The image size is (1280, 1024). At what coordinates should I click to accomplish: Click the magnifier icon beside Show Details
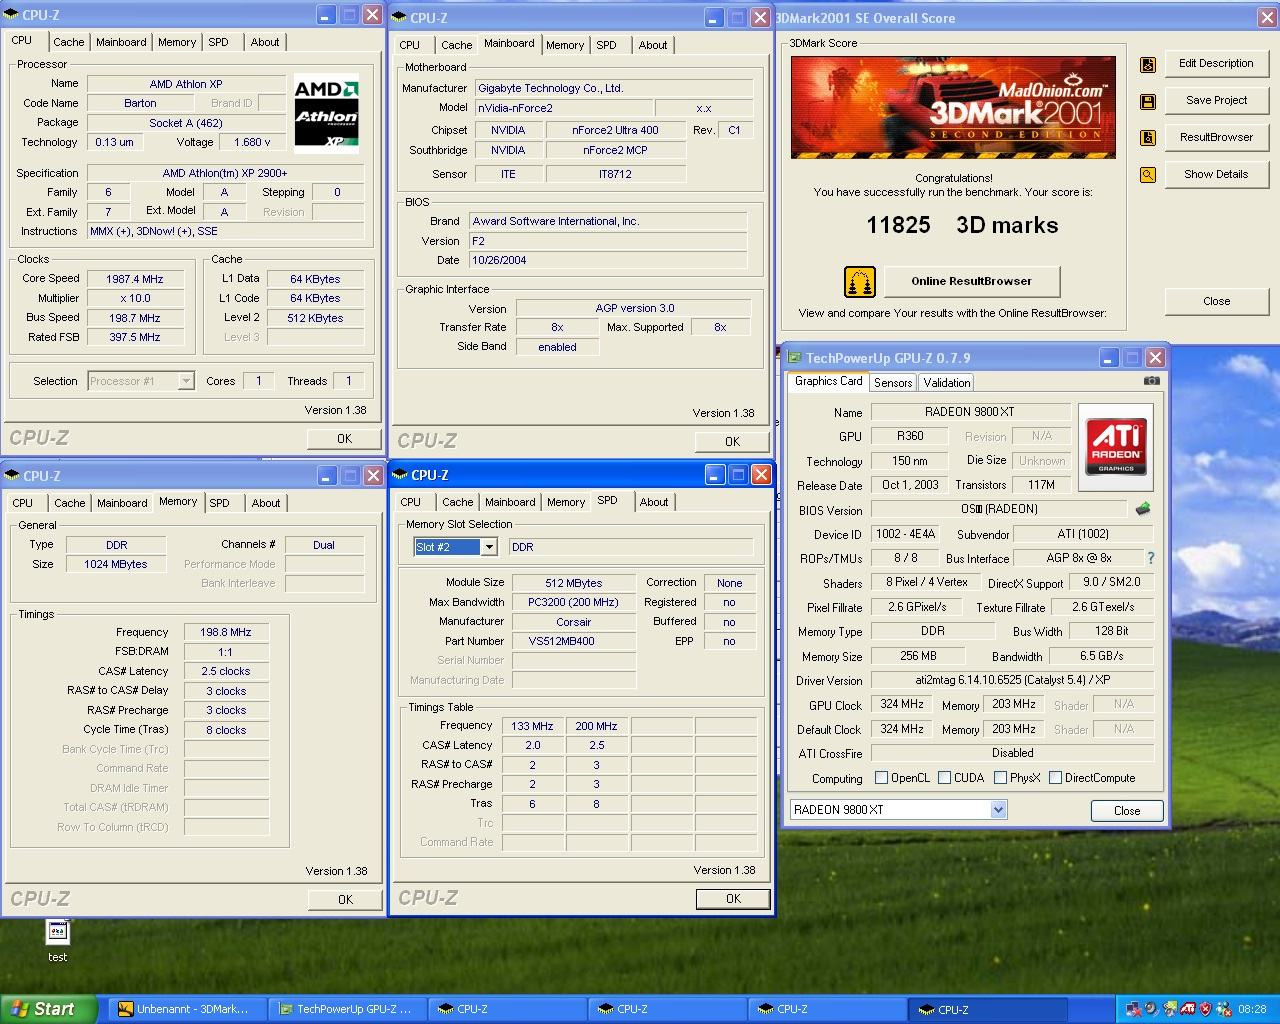pos(1148,175)
